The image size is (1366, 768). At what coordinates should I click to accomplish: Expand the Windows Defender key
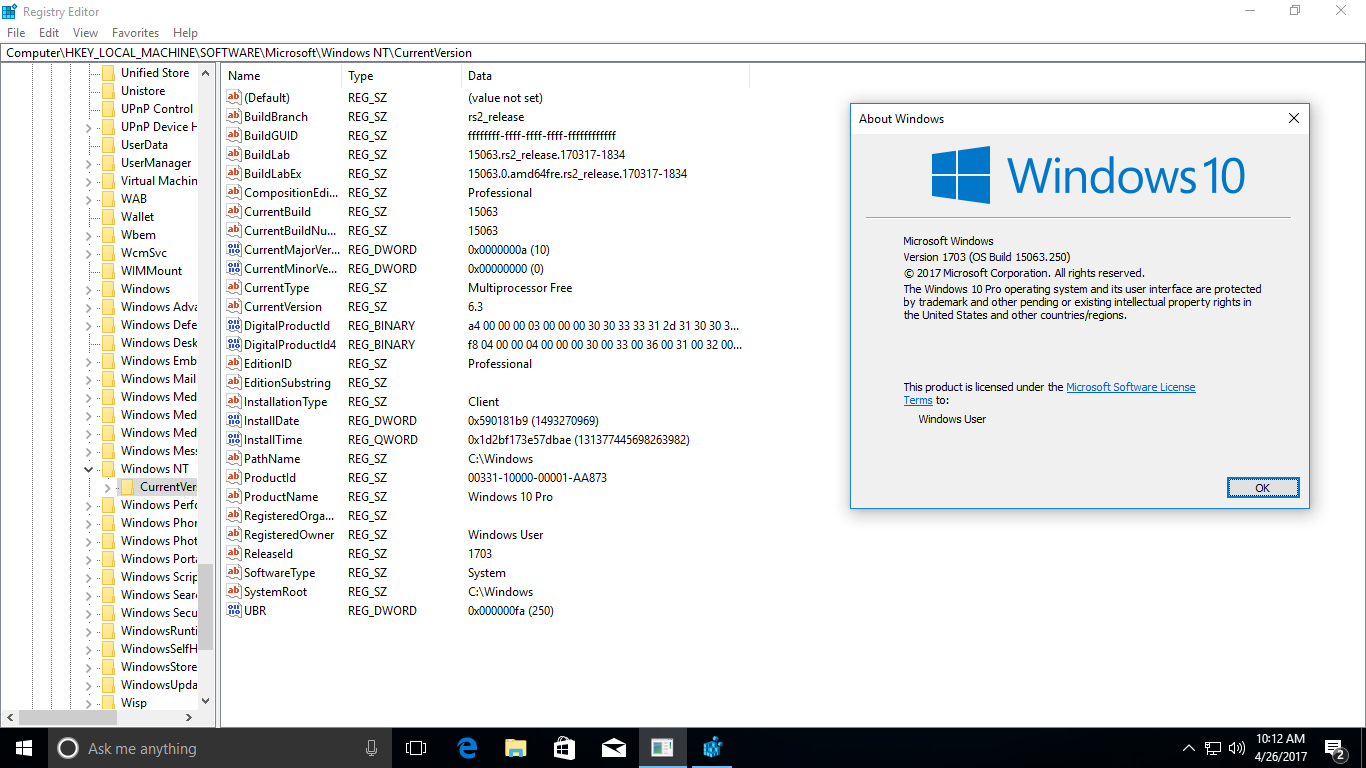[88, 325]
